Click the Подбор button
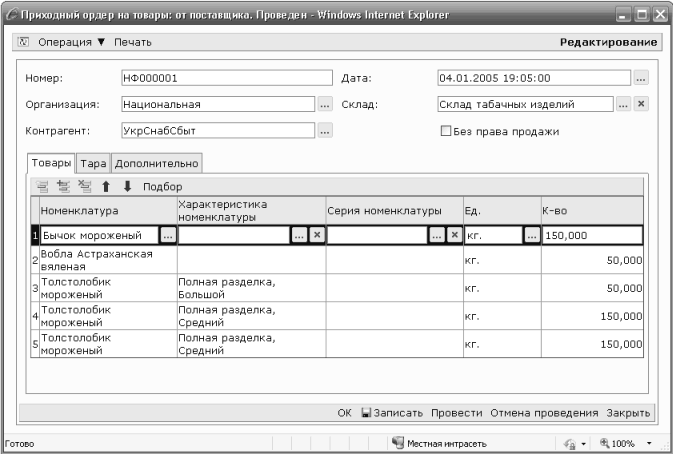 coord(163,187)
